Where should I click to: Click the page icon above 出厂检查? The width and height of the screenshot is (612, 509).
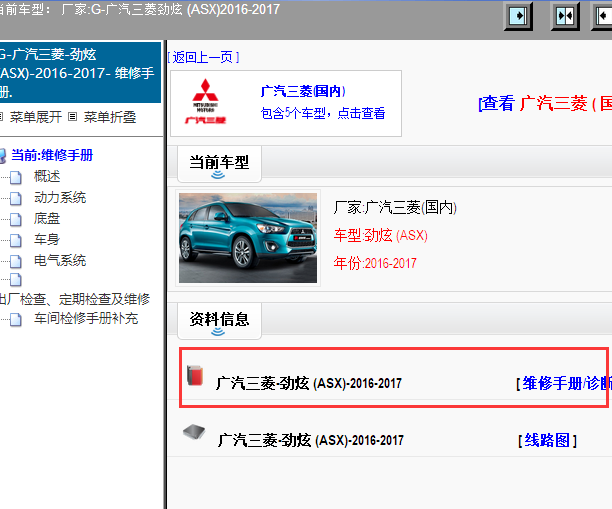(16, 280)
